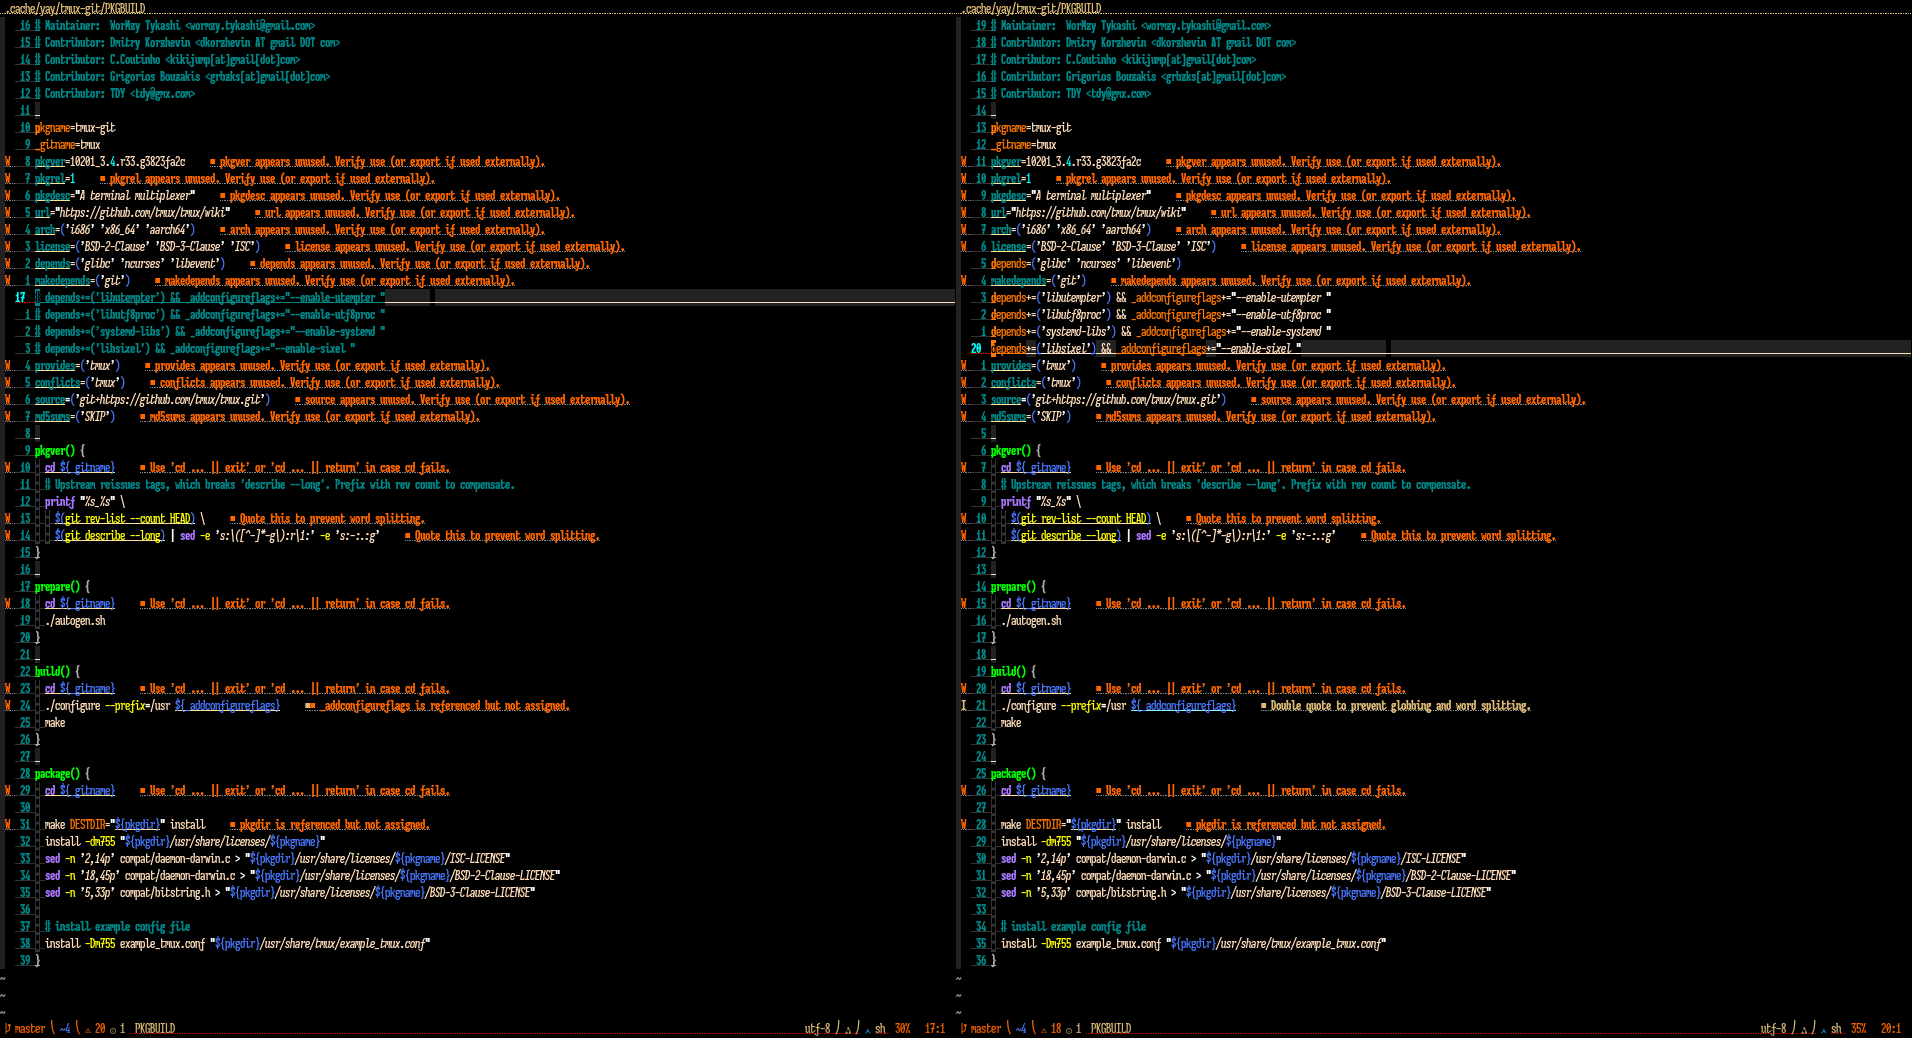This screenshot has height=1038, width=1912.
Task: Click utf-8 encoding in left statusline
Action: (817, 1028)
